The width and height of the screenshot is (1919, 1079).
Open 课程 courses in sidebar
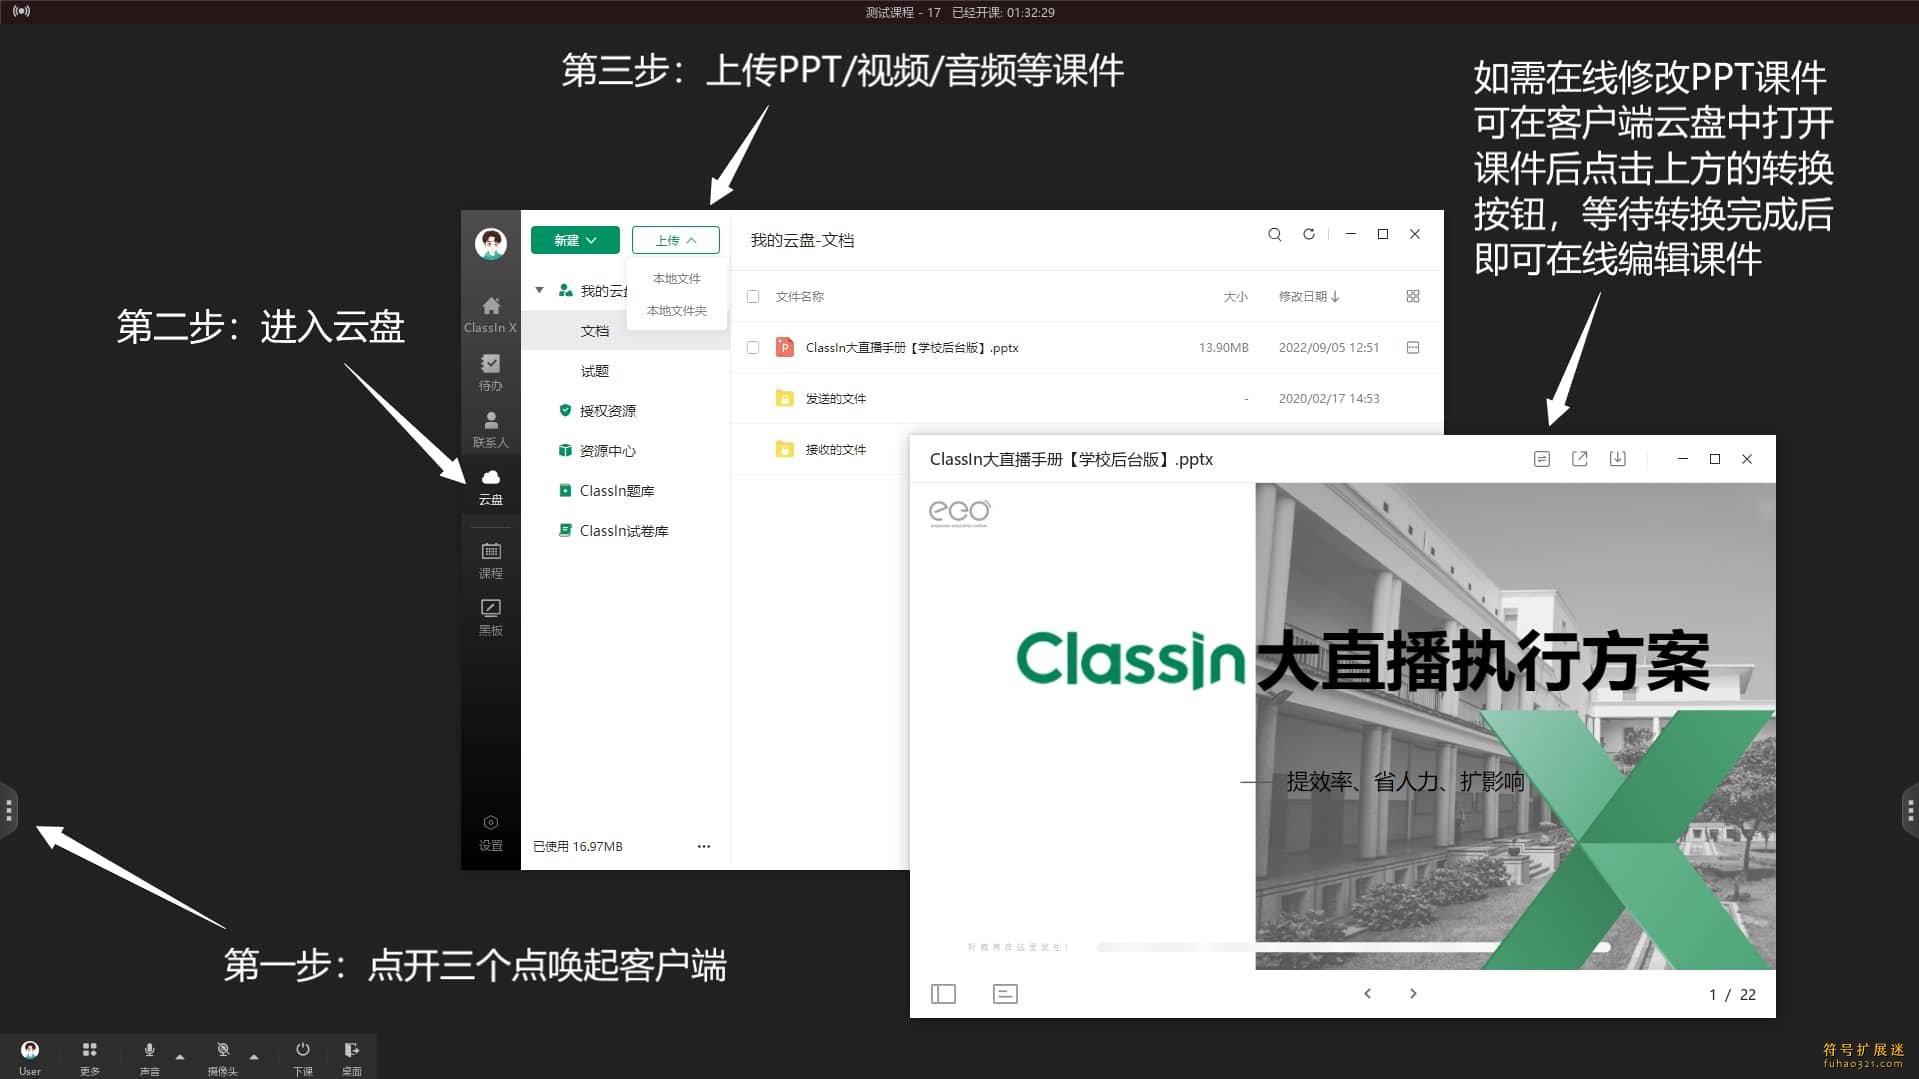(490, 560)
